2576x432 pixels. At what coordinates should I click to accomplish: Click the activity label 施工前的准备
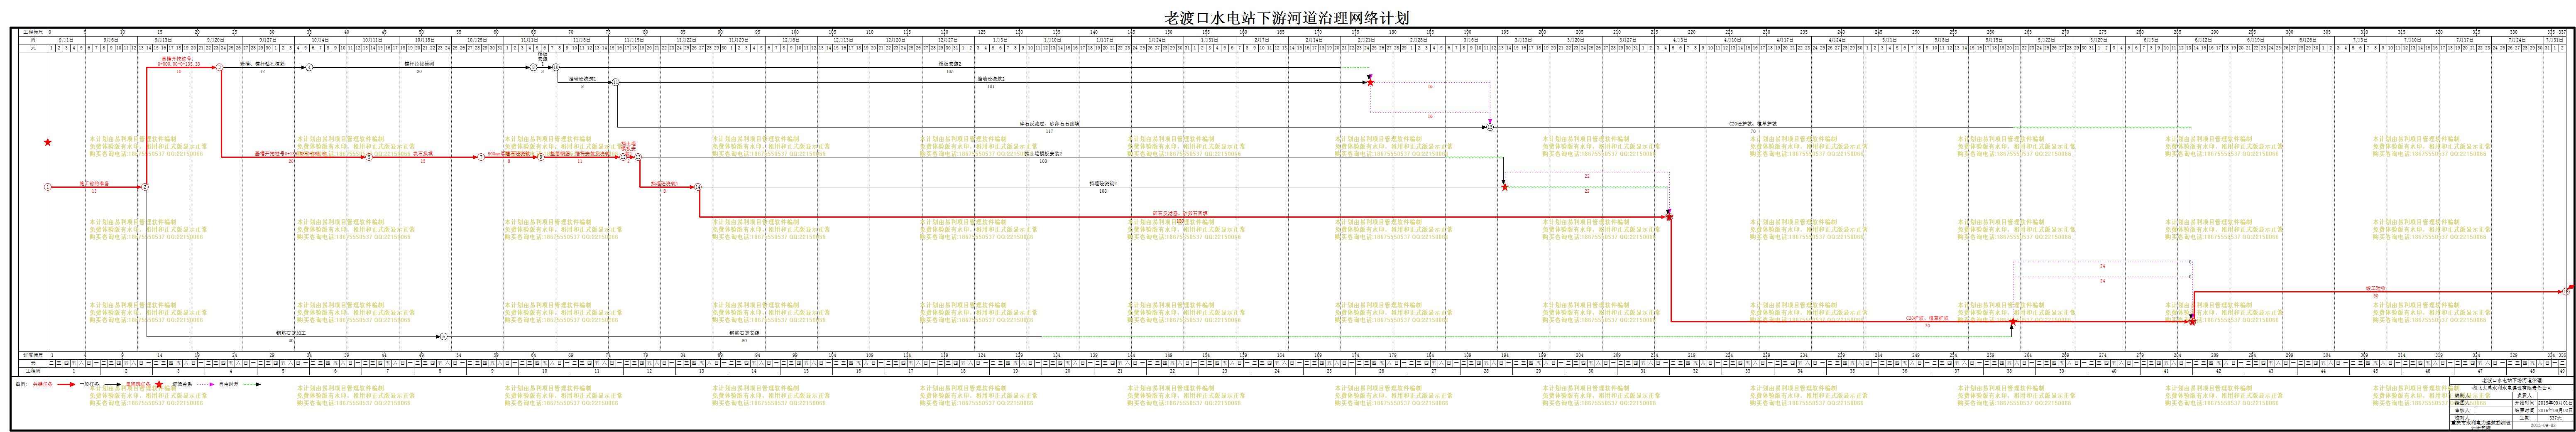94,183
